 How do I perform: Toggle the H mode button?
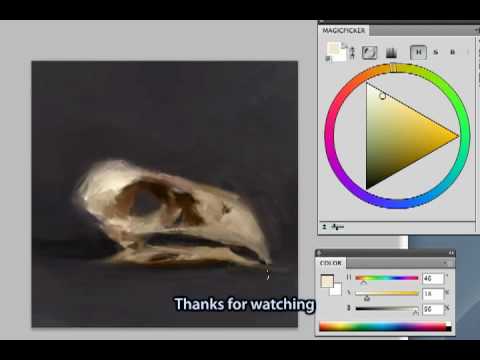coord(418,52)
